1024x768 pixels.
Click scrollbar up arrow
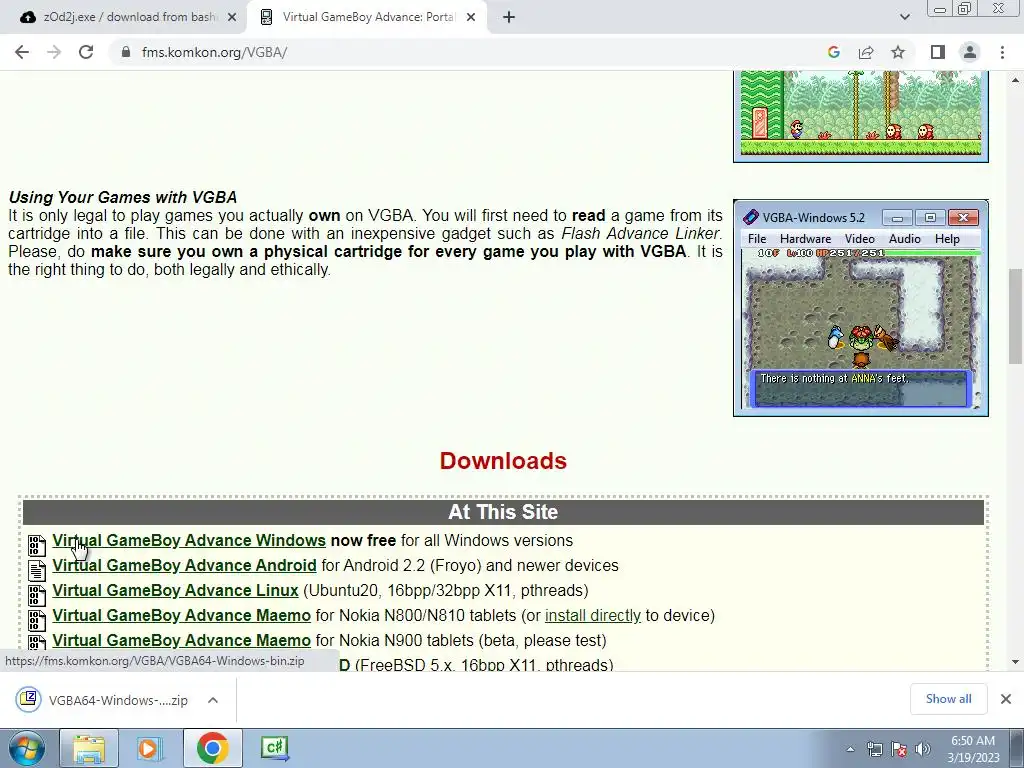point(1016,80)
